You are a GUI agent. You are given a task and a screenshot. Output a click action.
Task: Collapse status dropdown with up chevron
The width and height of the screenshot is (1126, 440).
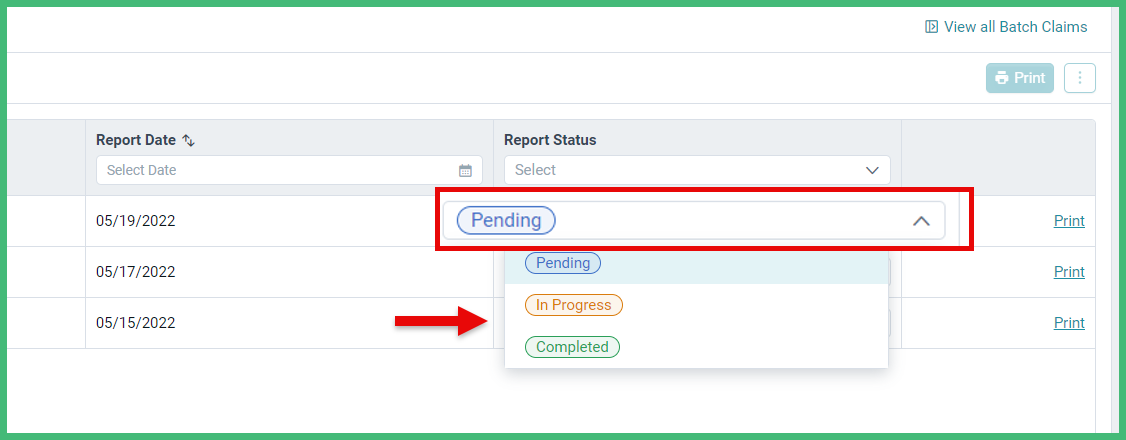921,221
